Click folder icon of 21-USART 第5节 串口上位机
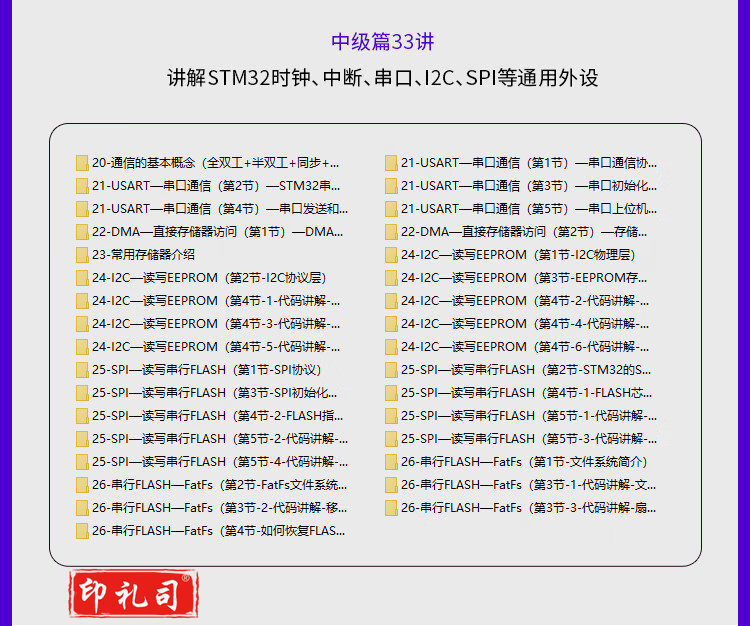The height and width of the screenshot is (626, 750). [391, 209]
